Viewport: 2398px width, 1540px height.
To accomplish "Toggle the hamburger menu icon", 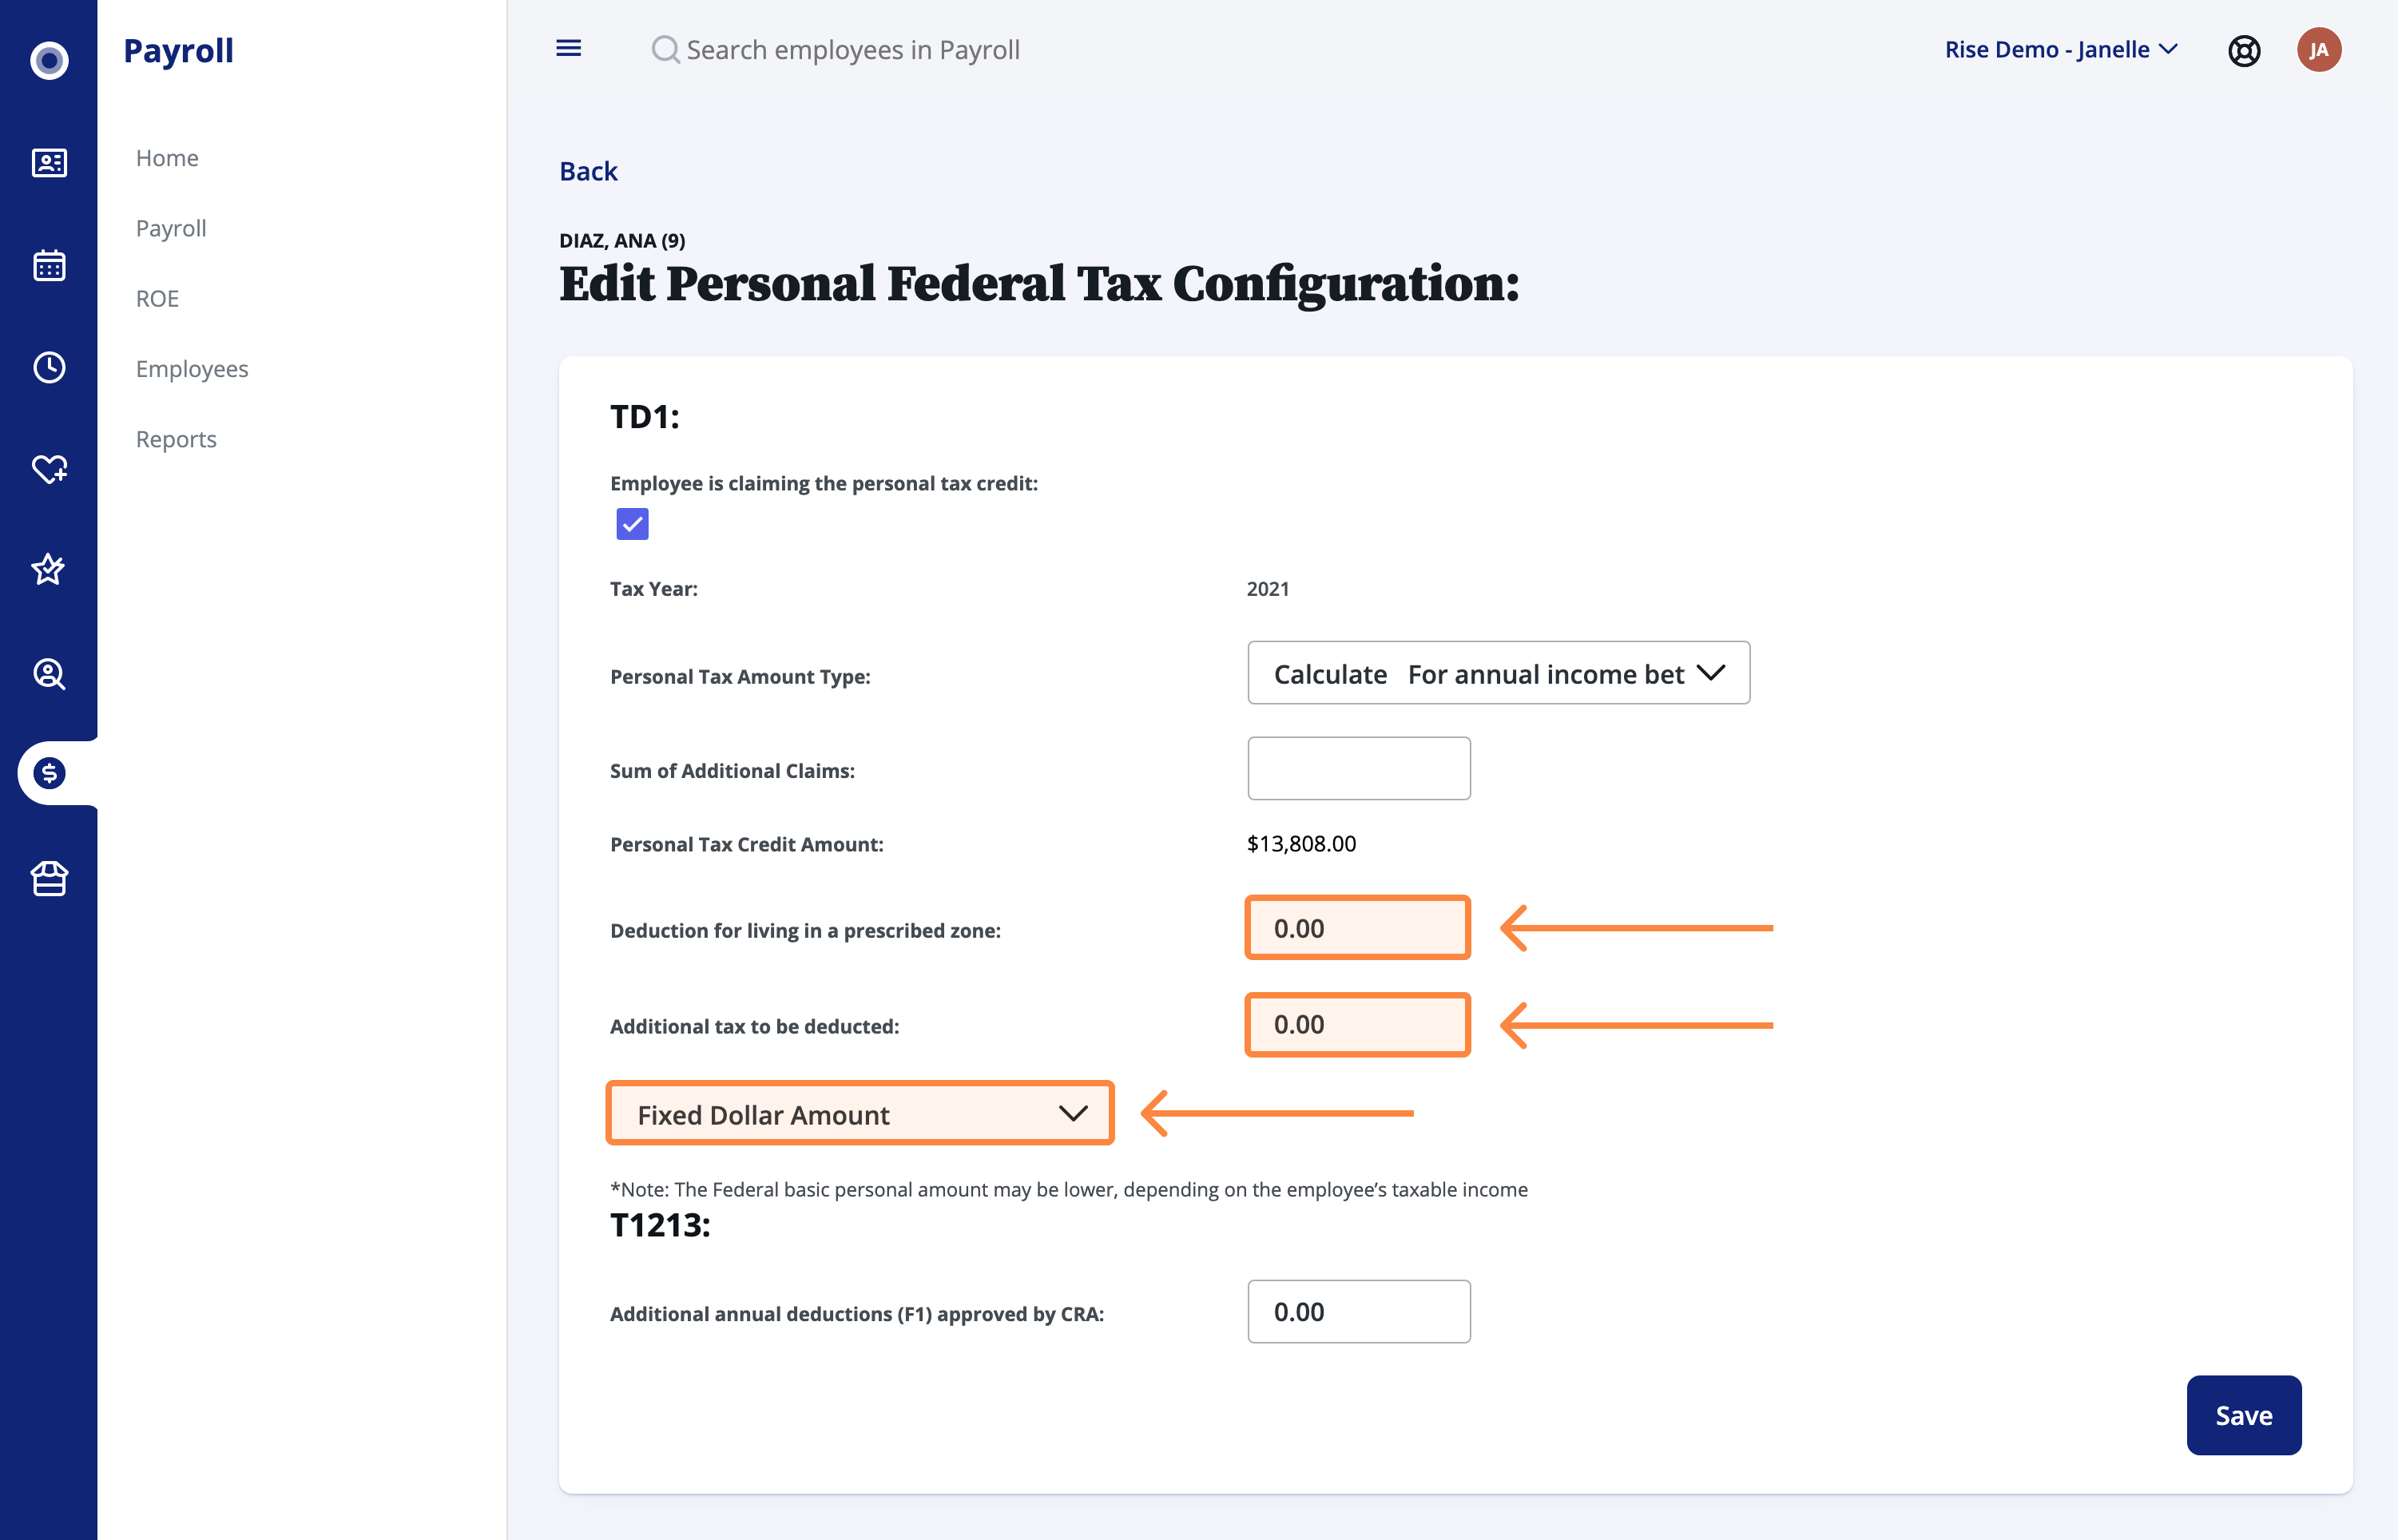I will coord(568,48).
